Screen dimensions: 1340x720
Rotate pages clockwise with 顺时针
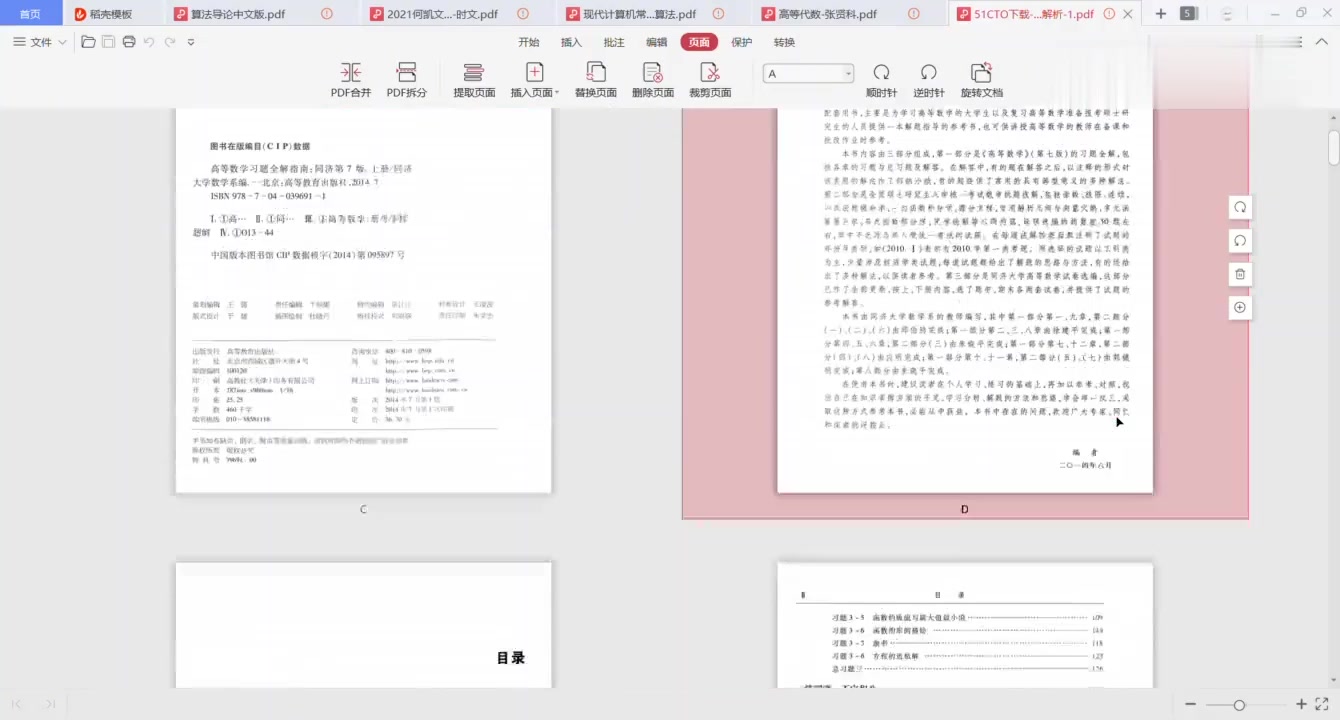click(881, 80)
